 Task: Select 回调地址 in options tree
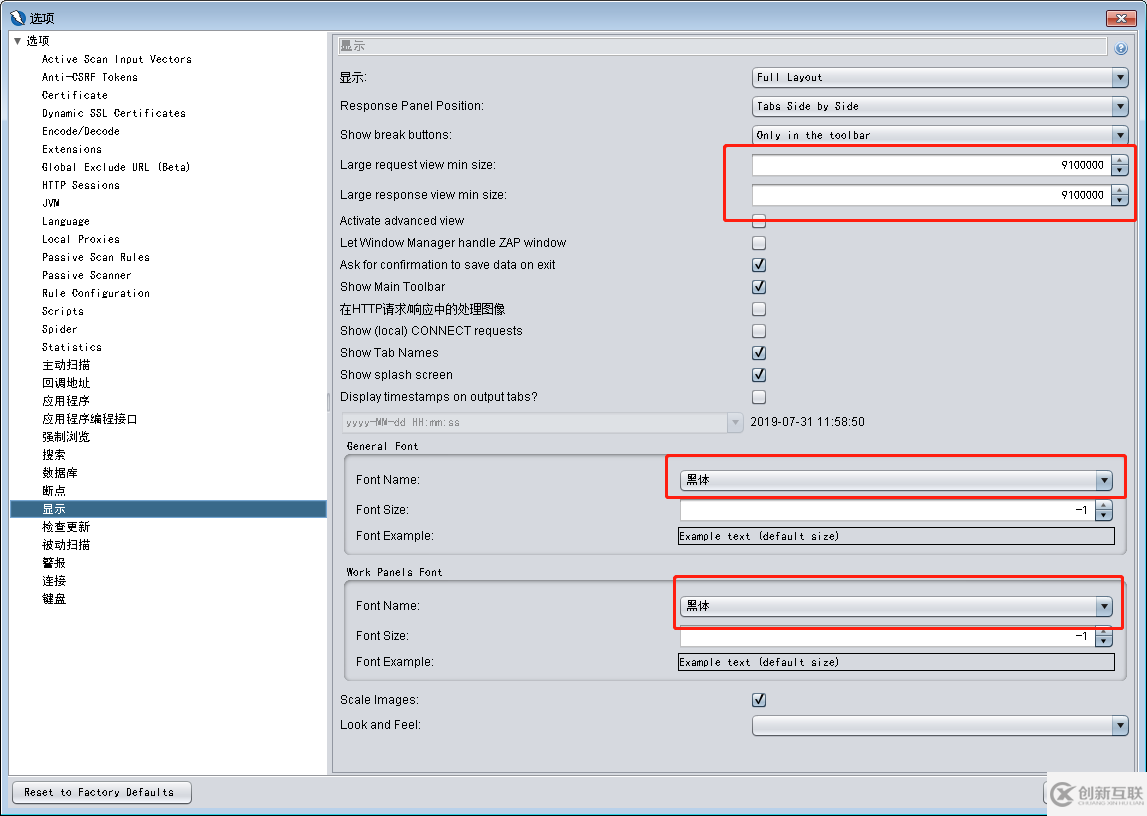point(66,383)
